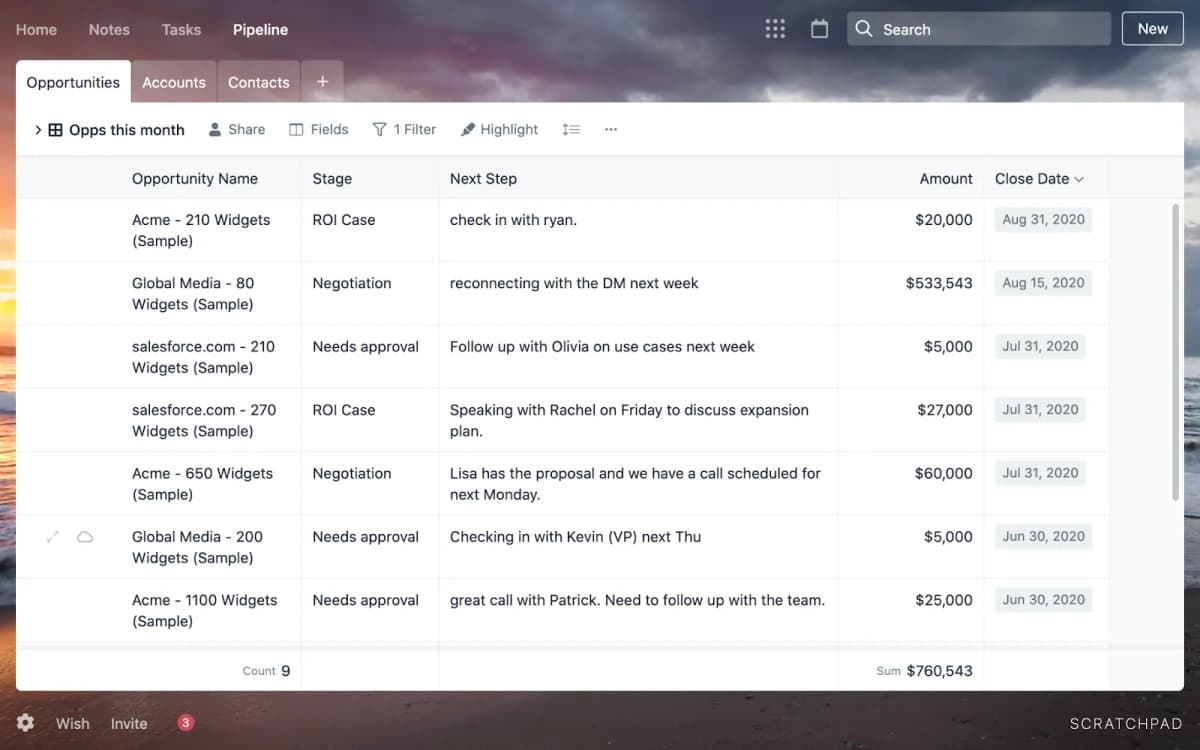
Task: Click the Amount column header
Action: tap(946, 179)
